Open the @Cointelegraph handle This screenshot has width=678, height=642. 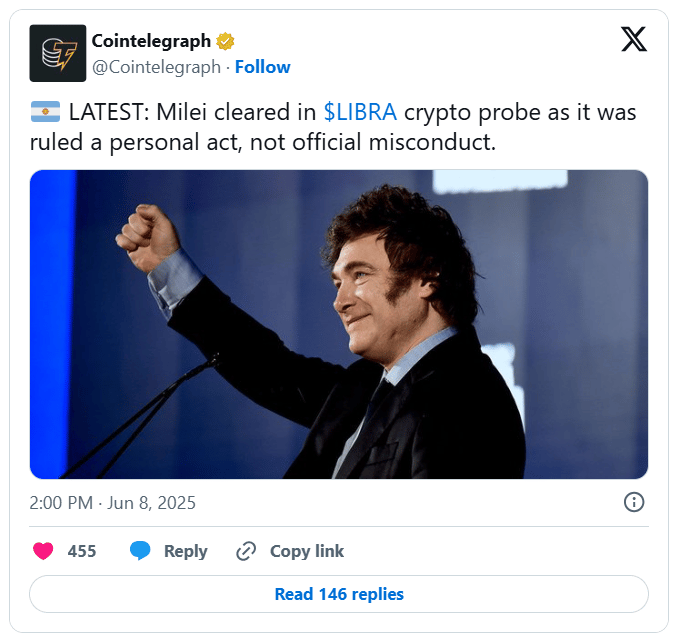156,67
